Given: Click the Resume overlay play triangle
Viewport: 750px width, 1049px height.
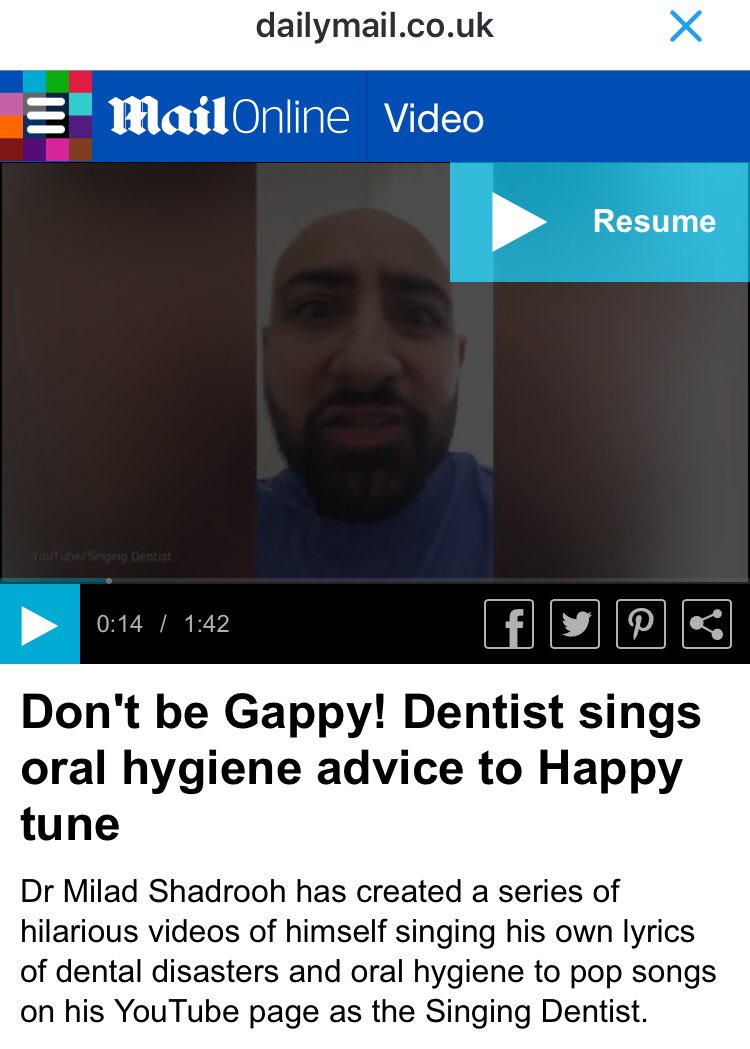Looking at the screenshot, I should tap(519, 222).
